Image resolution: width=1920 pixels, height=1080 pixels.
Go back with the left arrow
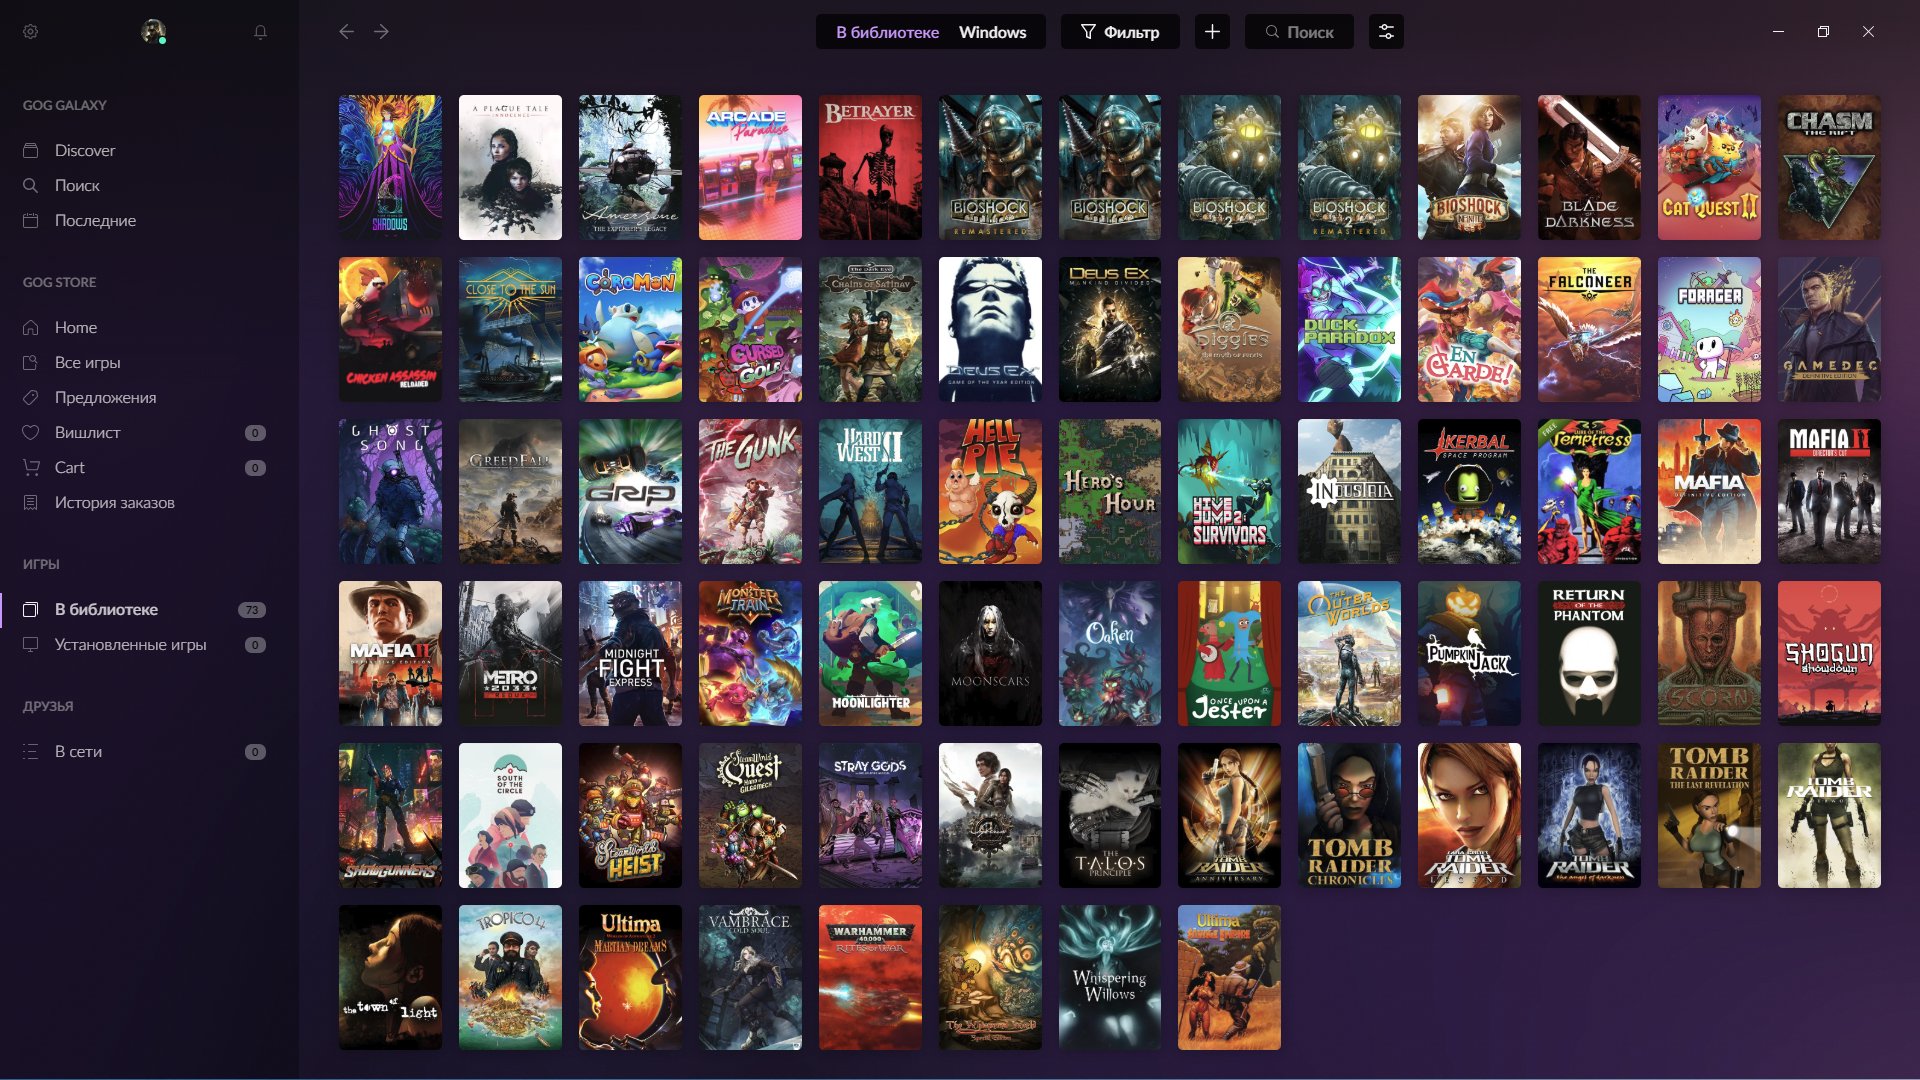(x=346, y=32)
